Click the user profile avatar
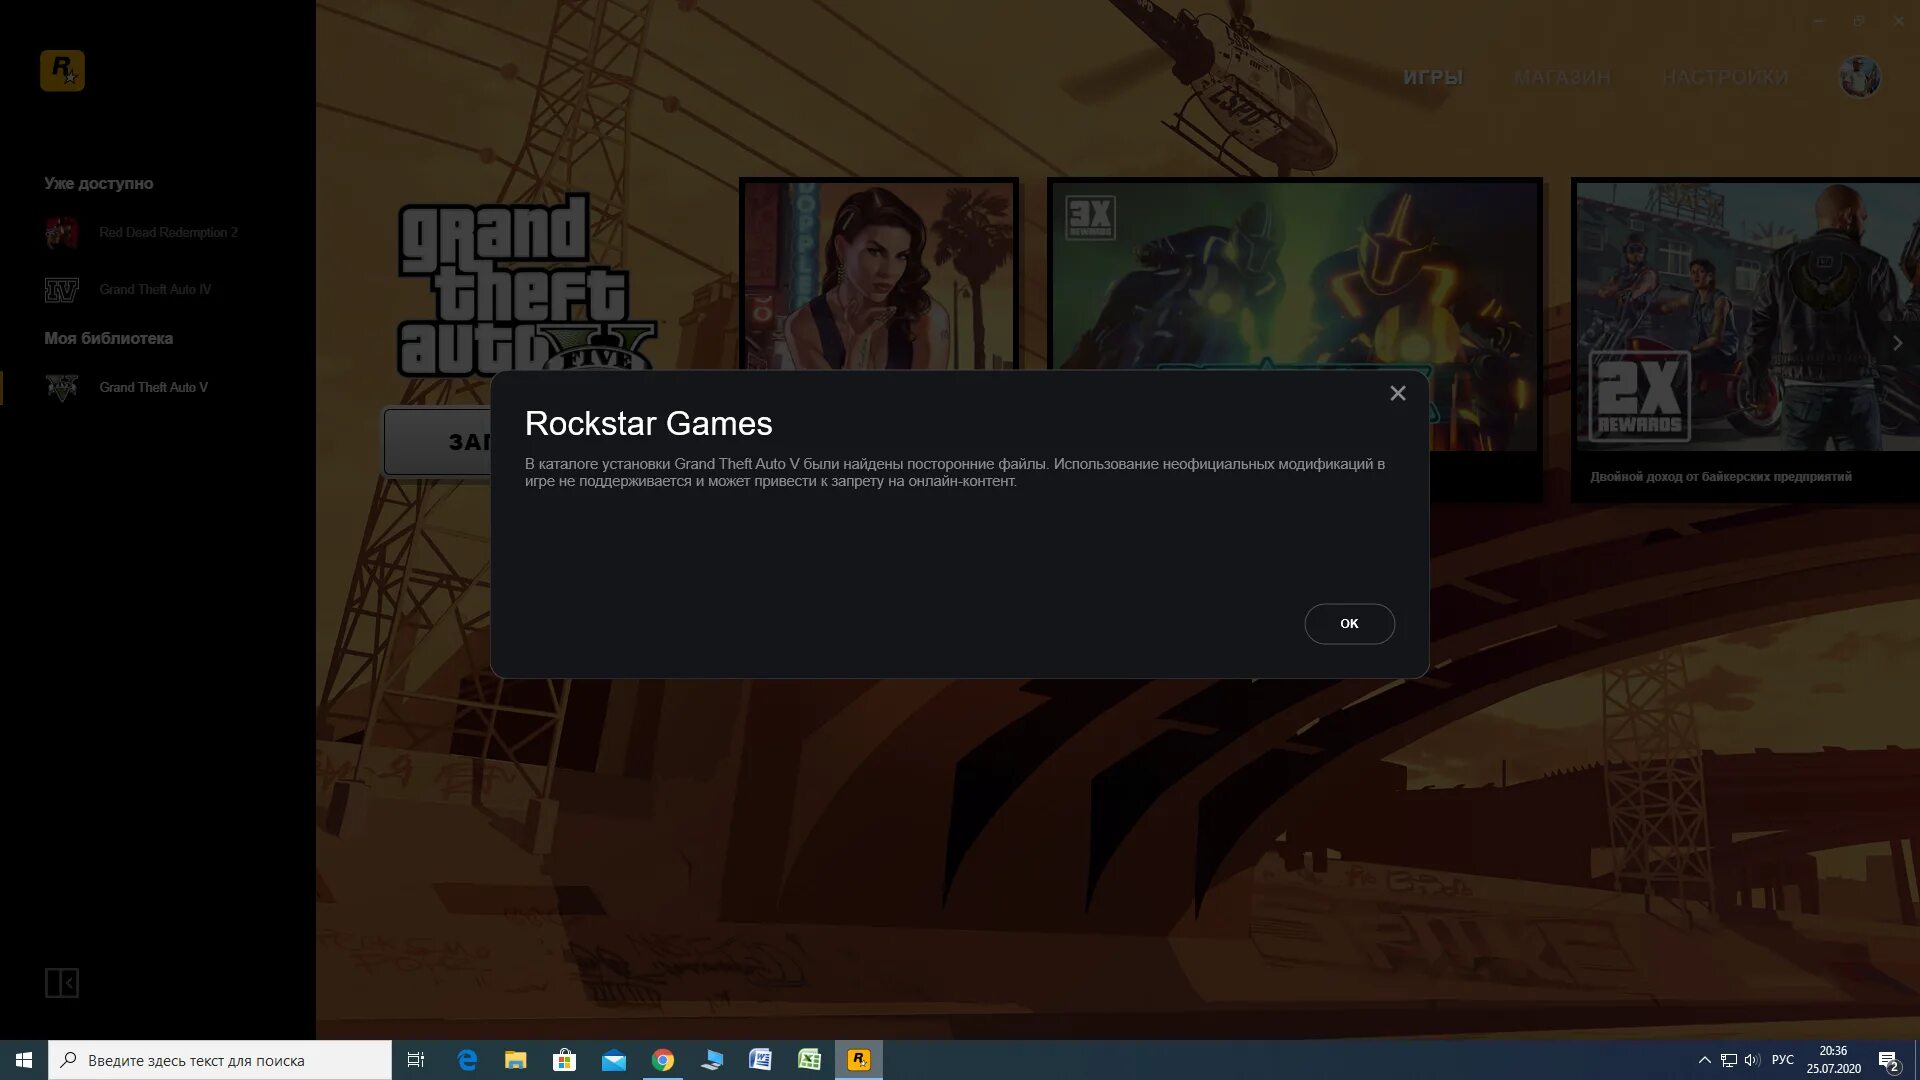Screen dimensions: 1920x1080 click(x=1860, y=76)
